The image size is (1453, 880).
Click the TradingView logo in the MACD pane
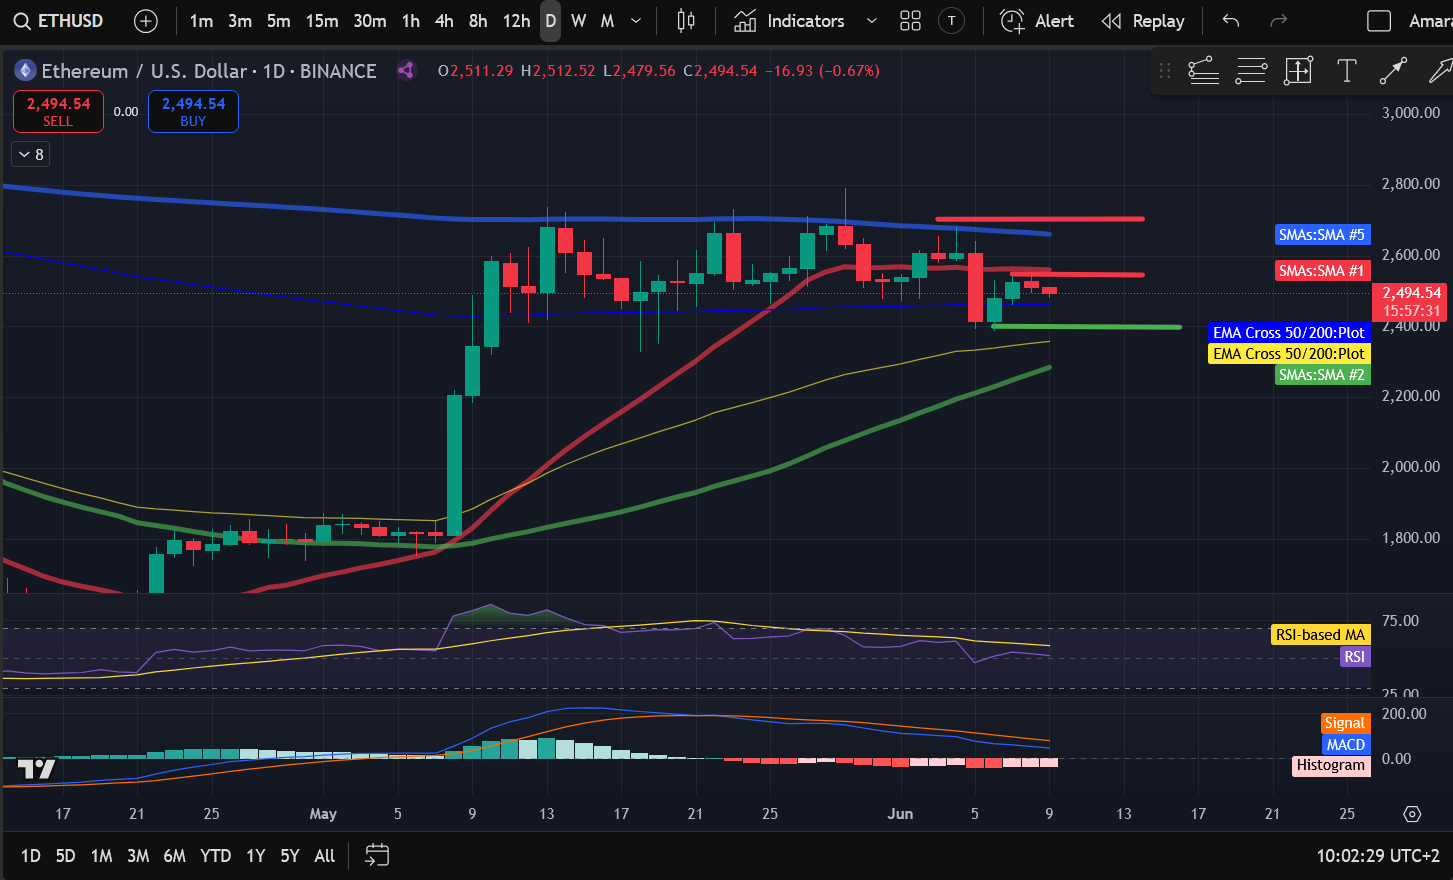36,769
